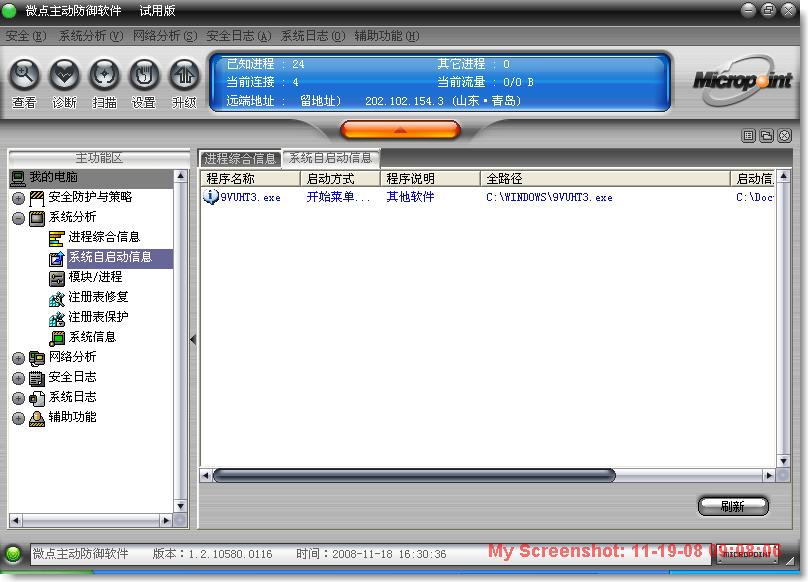Click the Micropoint logo
Screen dimensions: 808x582
(x=742, y=80)
